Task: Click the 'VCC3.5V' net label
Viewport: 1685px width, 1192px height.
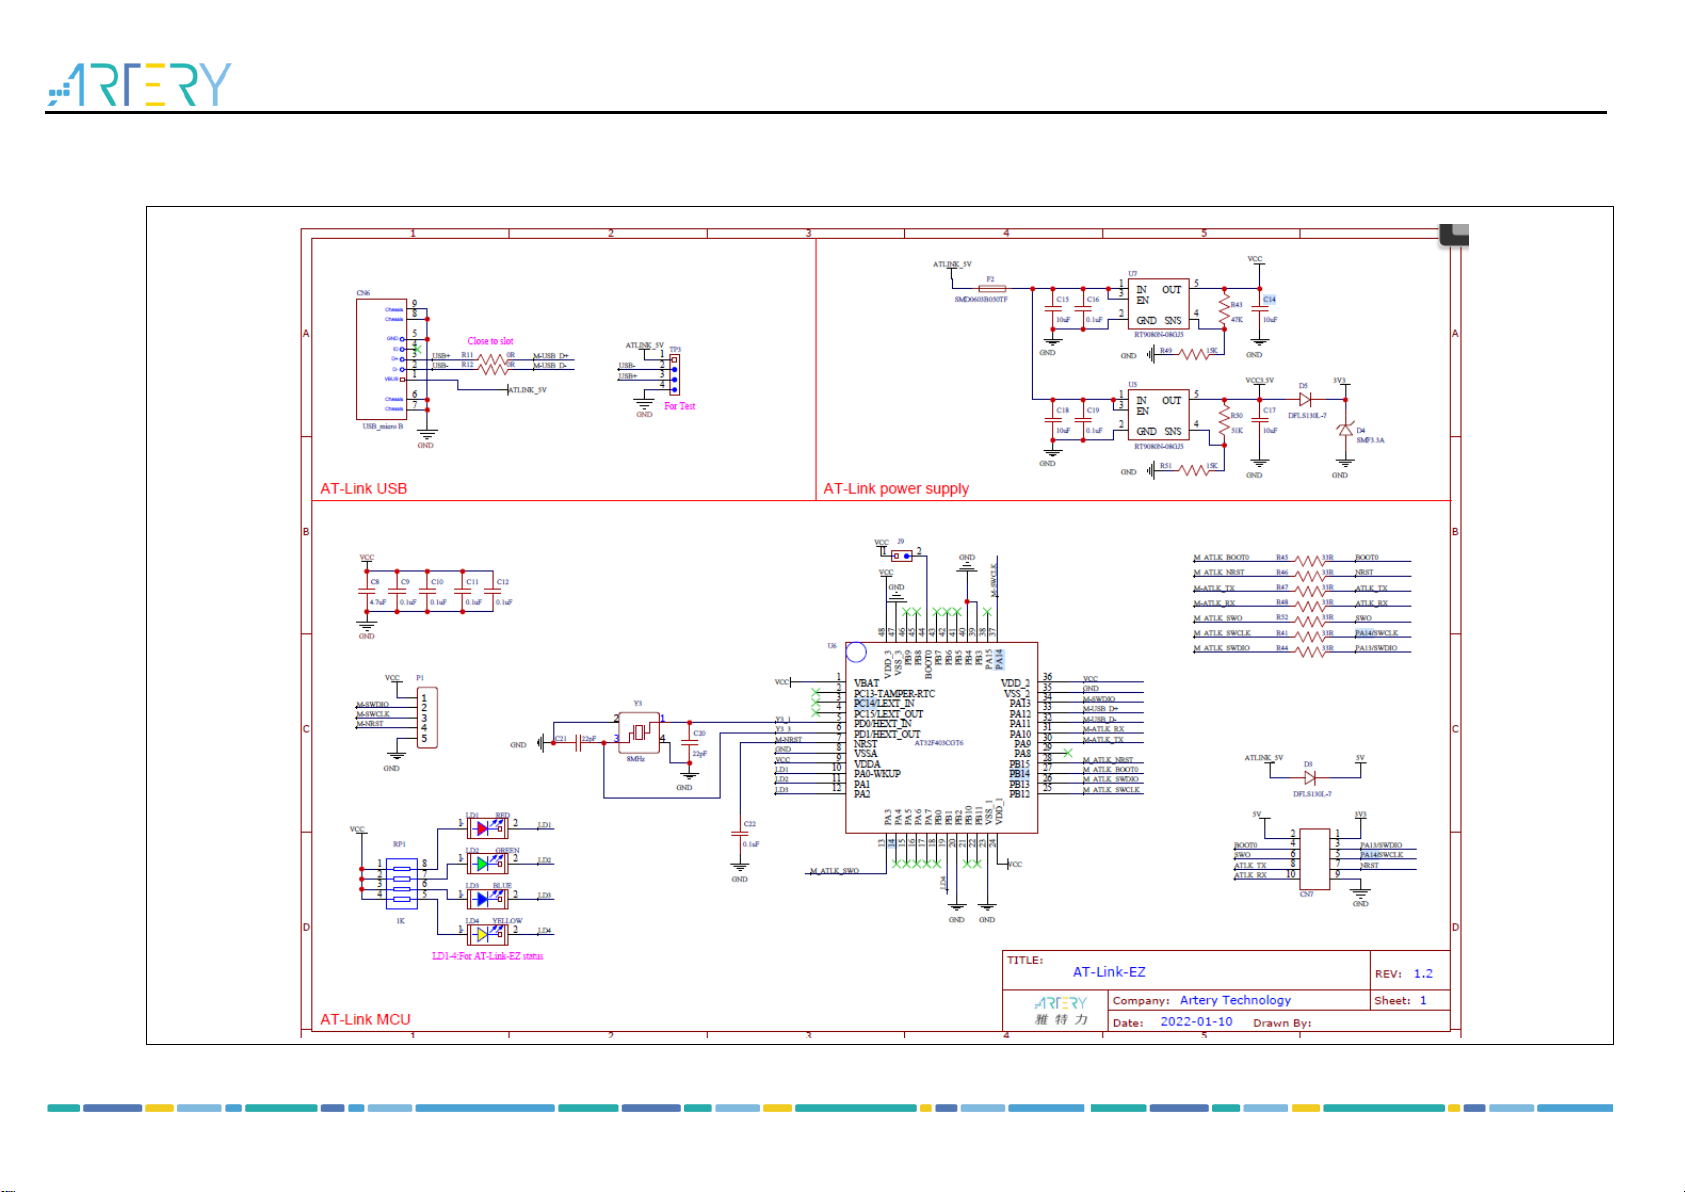Action: 1259,380
